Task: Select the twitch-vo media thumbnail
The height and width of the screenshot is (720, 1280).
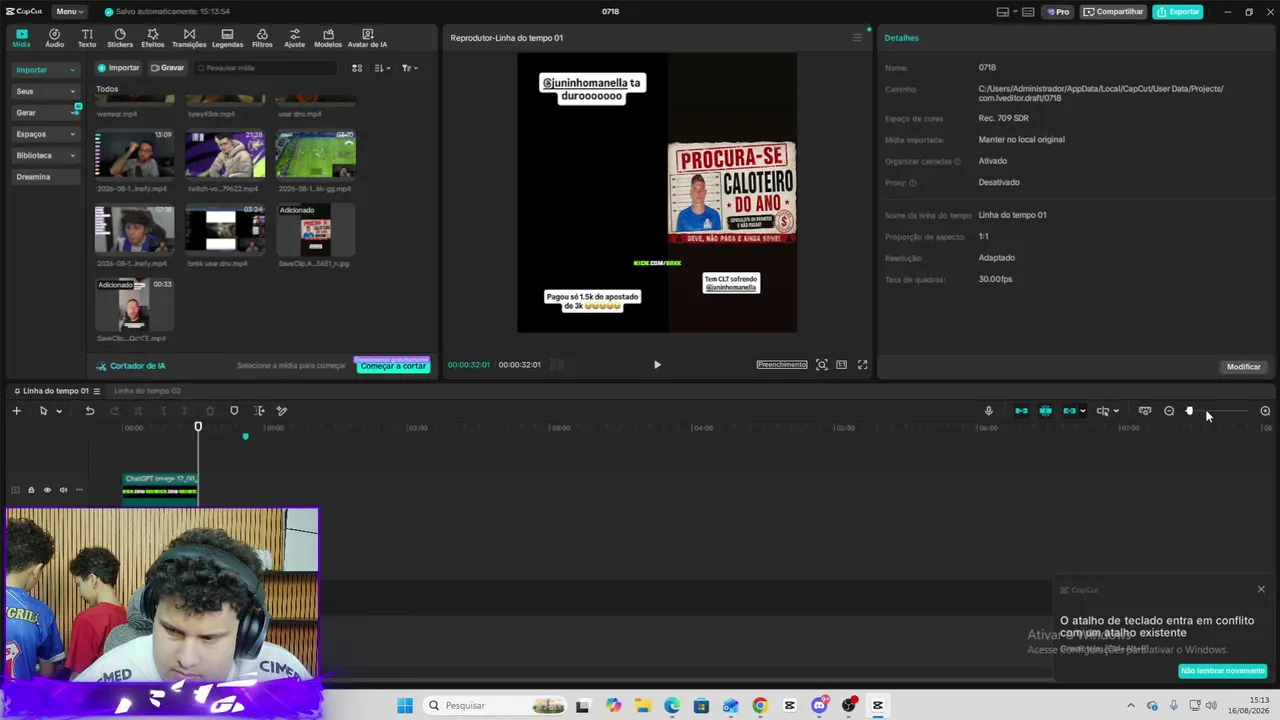Action: (x=225, y=154)
